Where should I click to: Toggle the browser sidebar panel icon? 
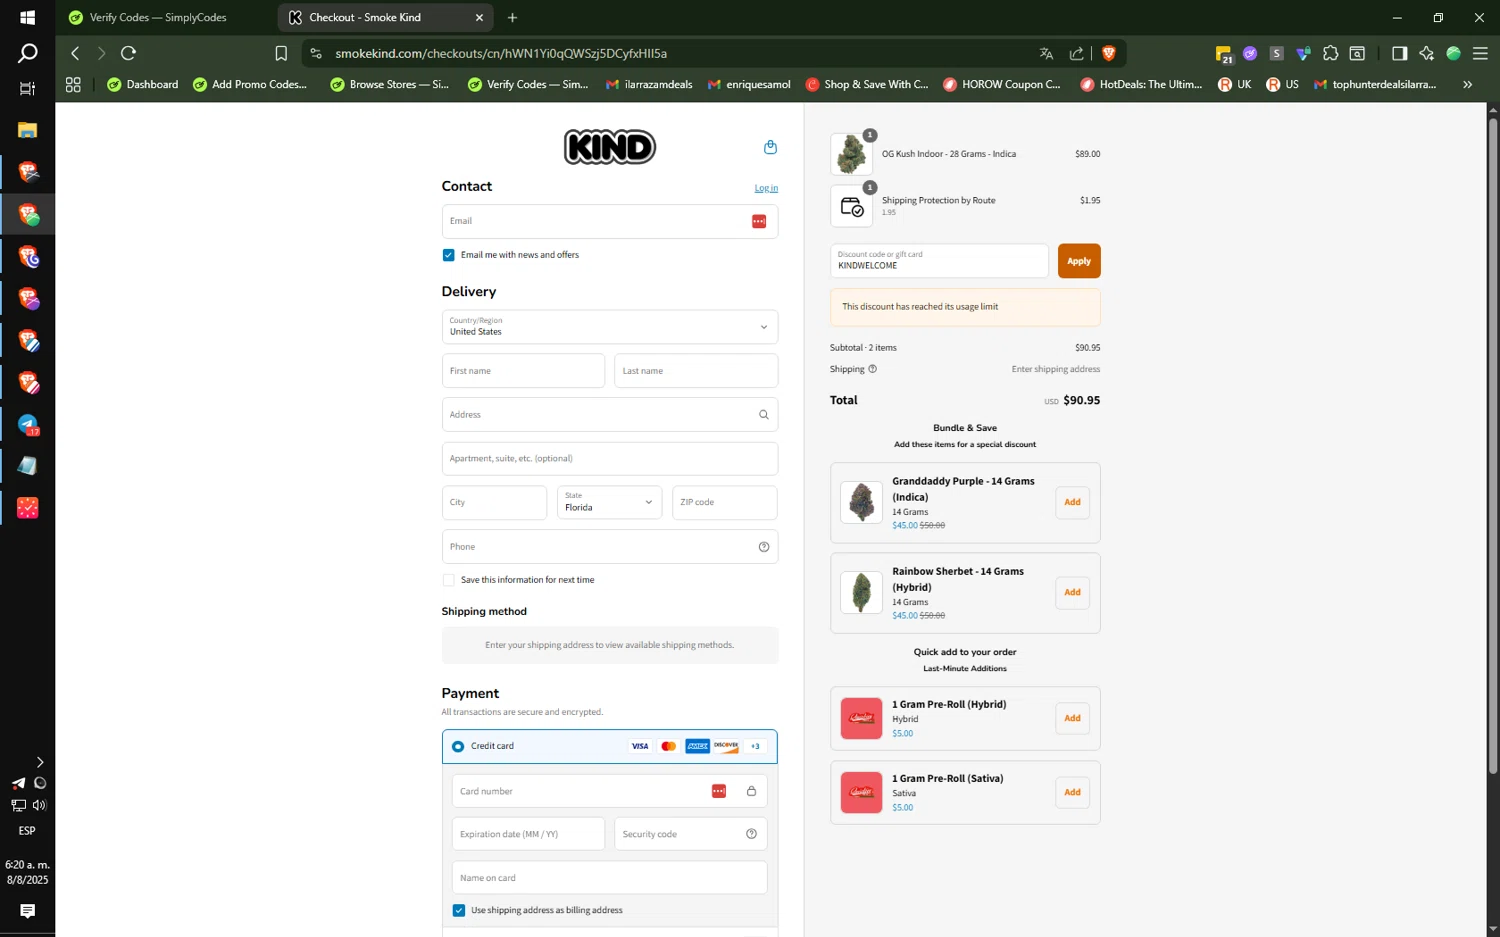click(1399, 53)
